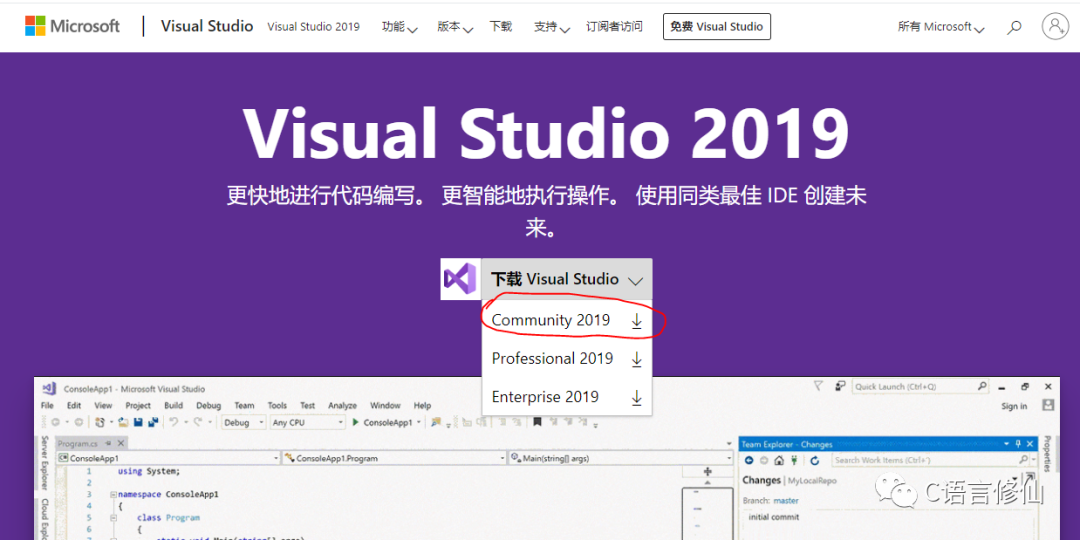
Task: Open the Any CPU platform dropdown
Action: coord(307,422)
